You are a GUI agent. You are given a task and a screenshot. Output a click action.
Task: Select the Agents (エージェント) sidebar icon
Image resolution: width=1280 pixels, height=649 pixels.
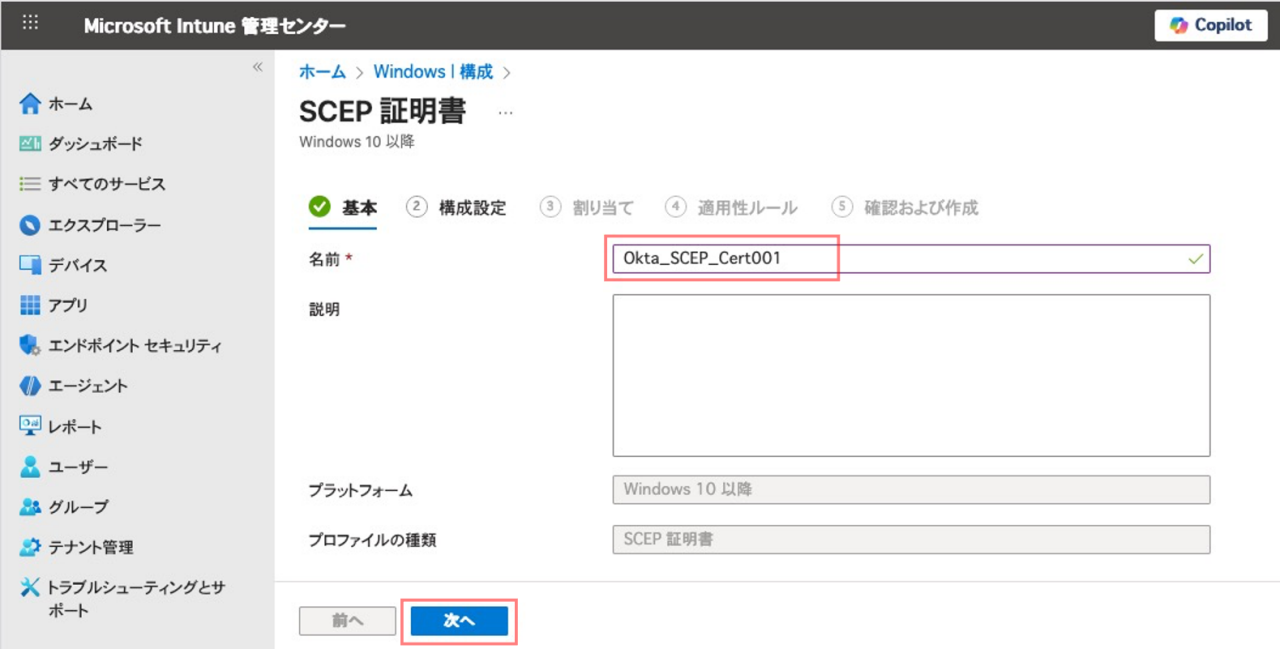[x=31, y=386]
